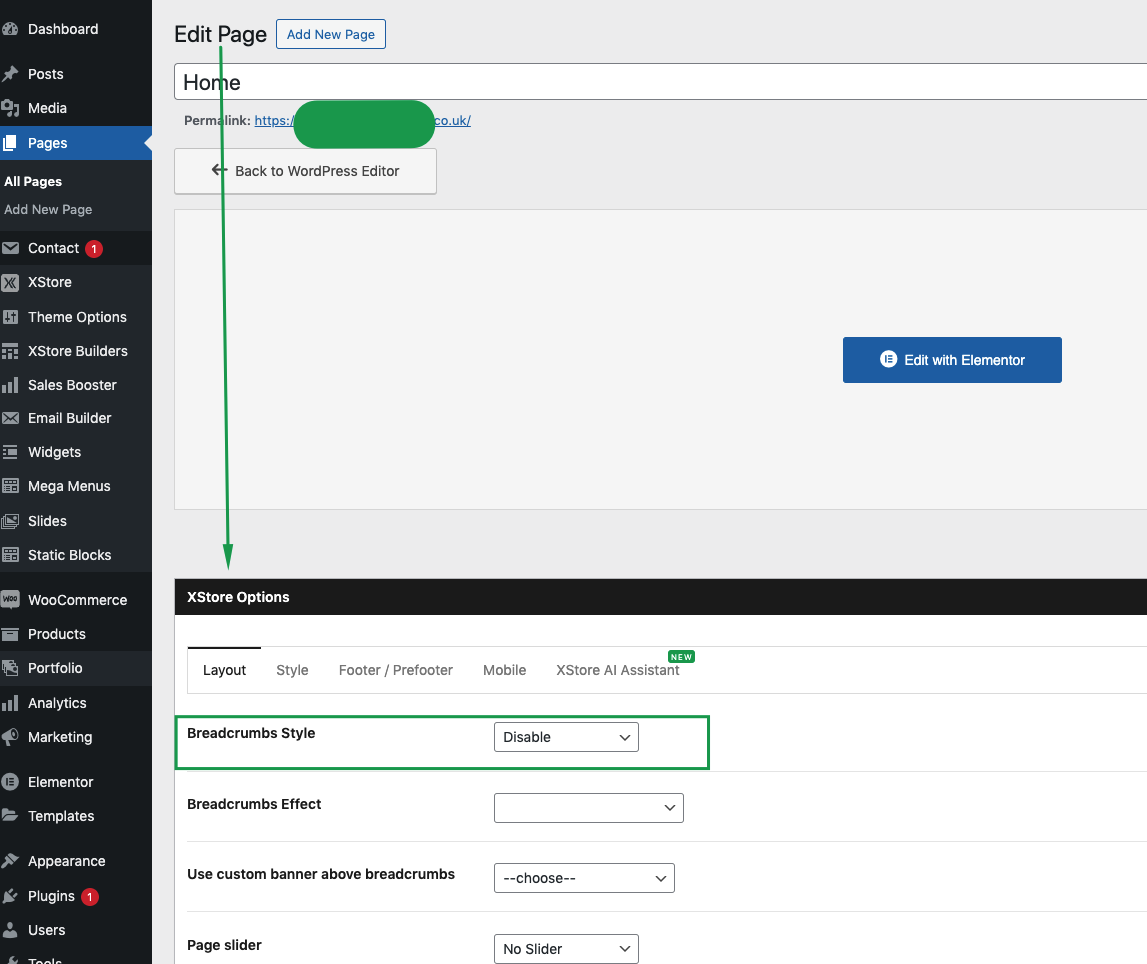Go to the Theme Options label
Image resolution: width=1147 pixels, height=964 pixels.
(78, 317)
